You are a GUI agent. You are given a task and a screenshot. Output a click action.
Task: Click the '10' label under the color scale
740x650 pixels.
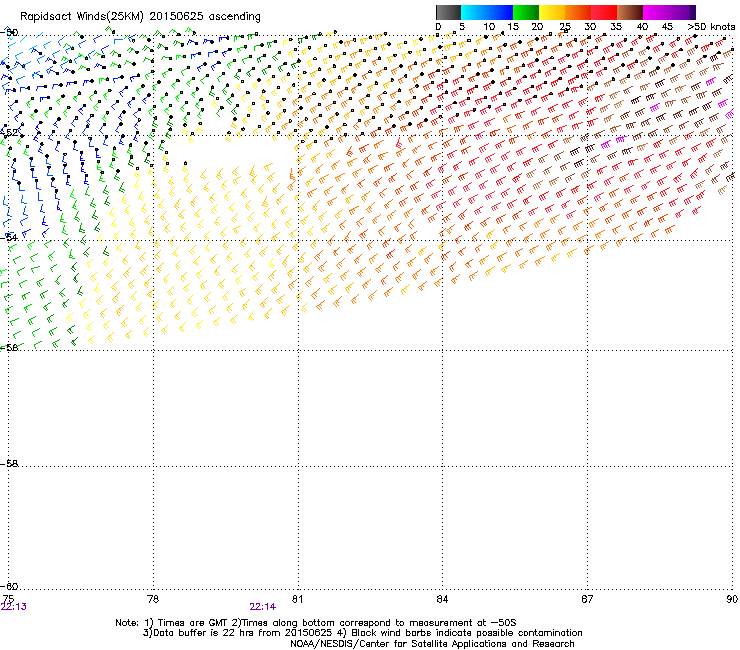pyautogui.click(x=489, y=27)
